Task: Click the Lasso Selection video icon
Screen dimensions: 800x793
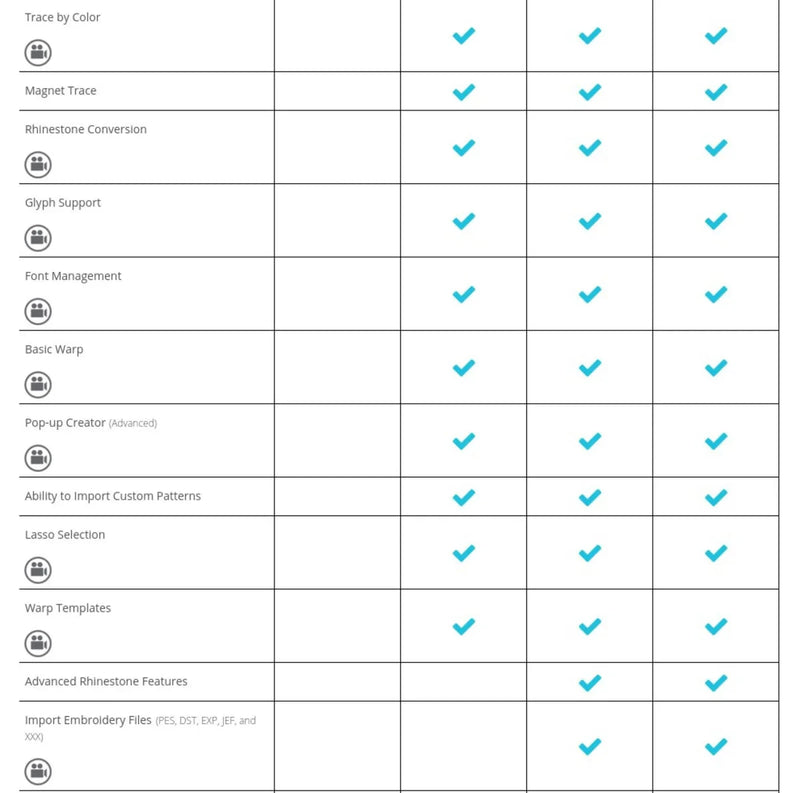Action: coord(38,570)
